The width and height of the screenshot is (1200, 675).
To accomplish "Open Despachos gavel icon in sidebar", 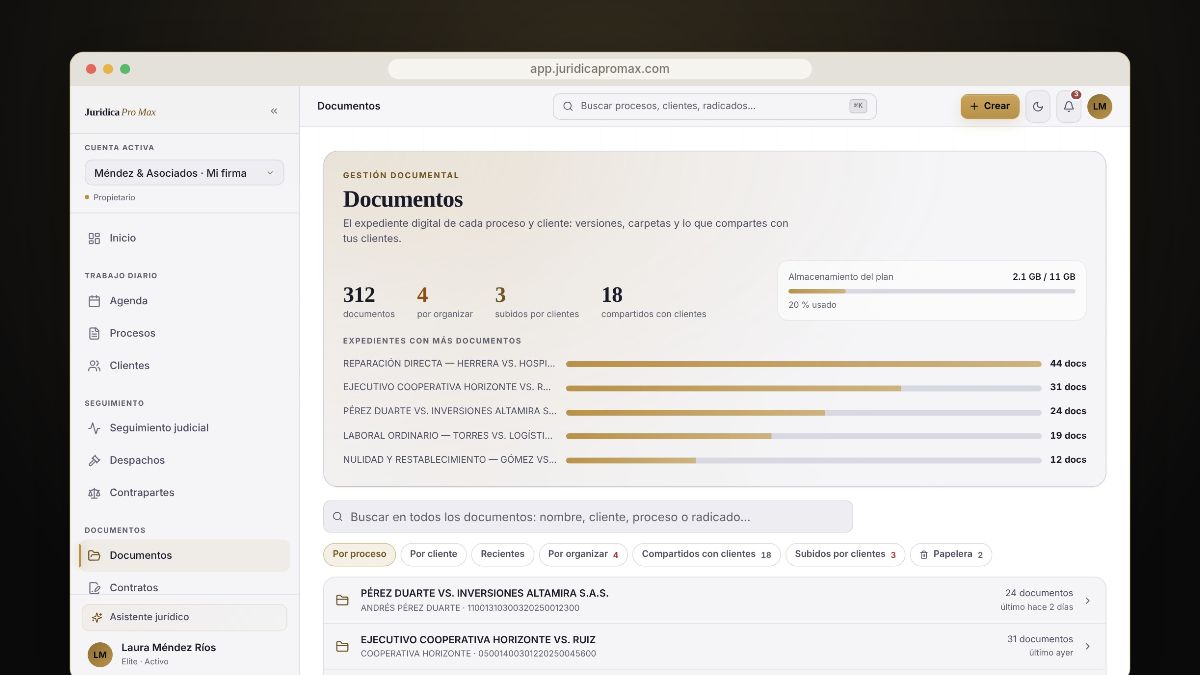I will pyautogui.click(x=94, y=460).
